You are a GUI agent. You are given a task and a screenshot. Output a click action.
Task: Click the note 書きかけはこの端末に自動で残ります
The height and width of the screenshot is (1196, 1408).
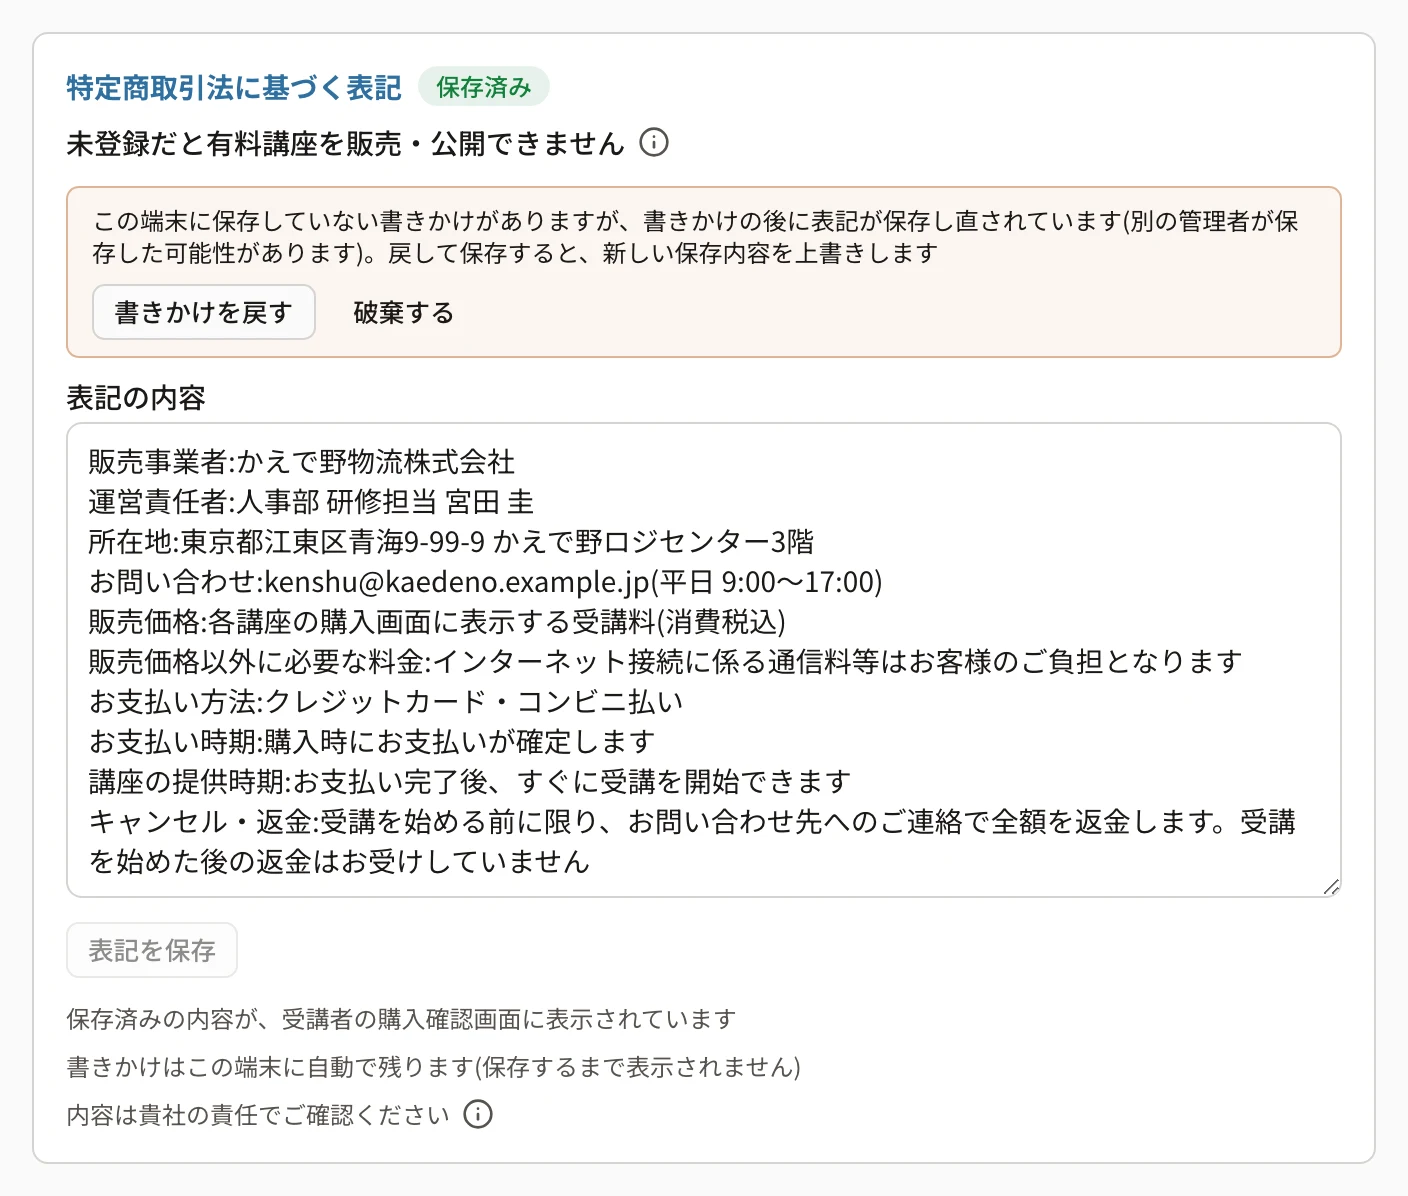[x=434, y=1067]
